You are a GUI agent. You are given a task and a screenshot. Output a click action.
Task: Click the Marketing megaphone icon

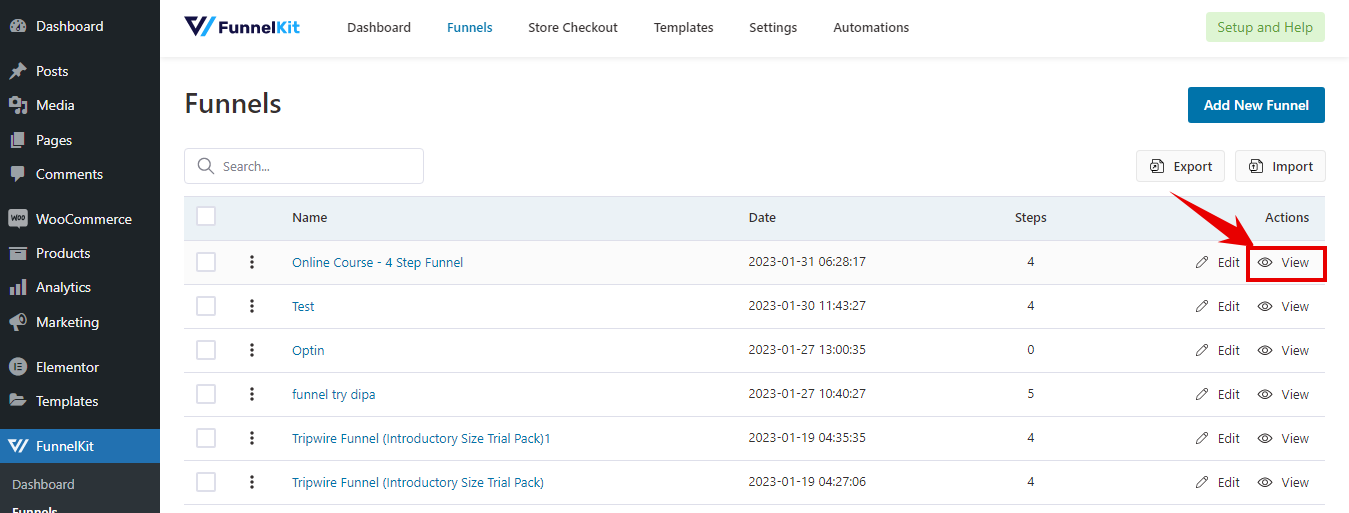coord(18,322)
